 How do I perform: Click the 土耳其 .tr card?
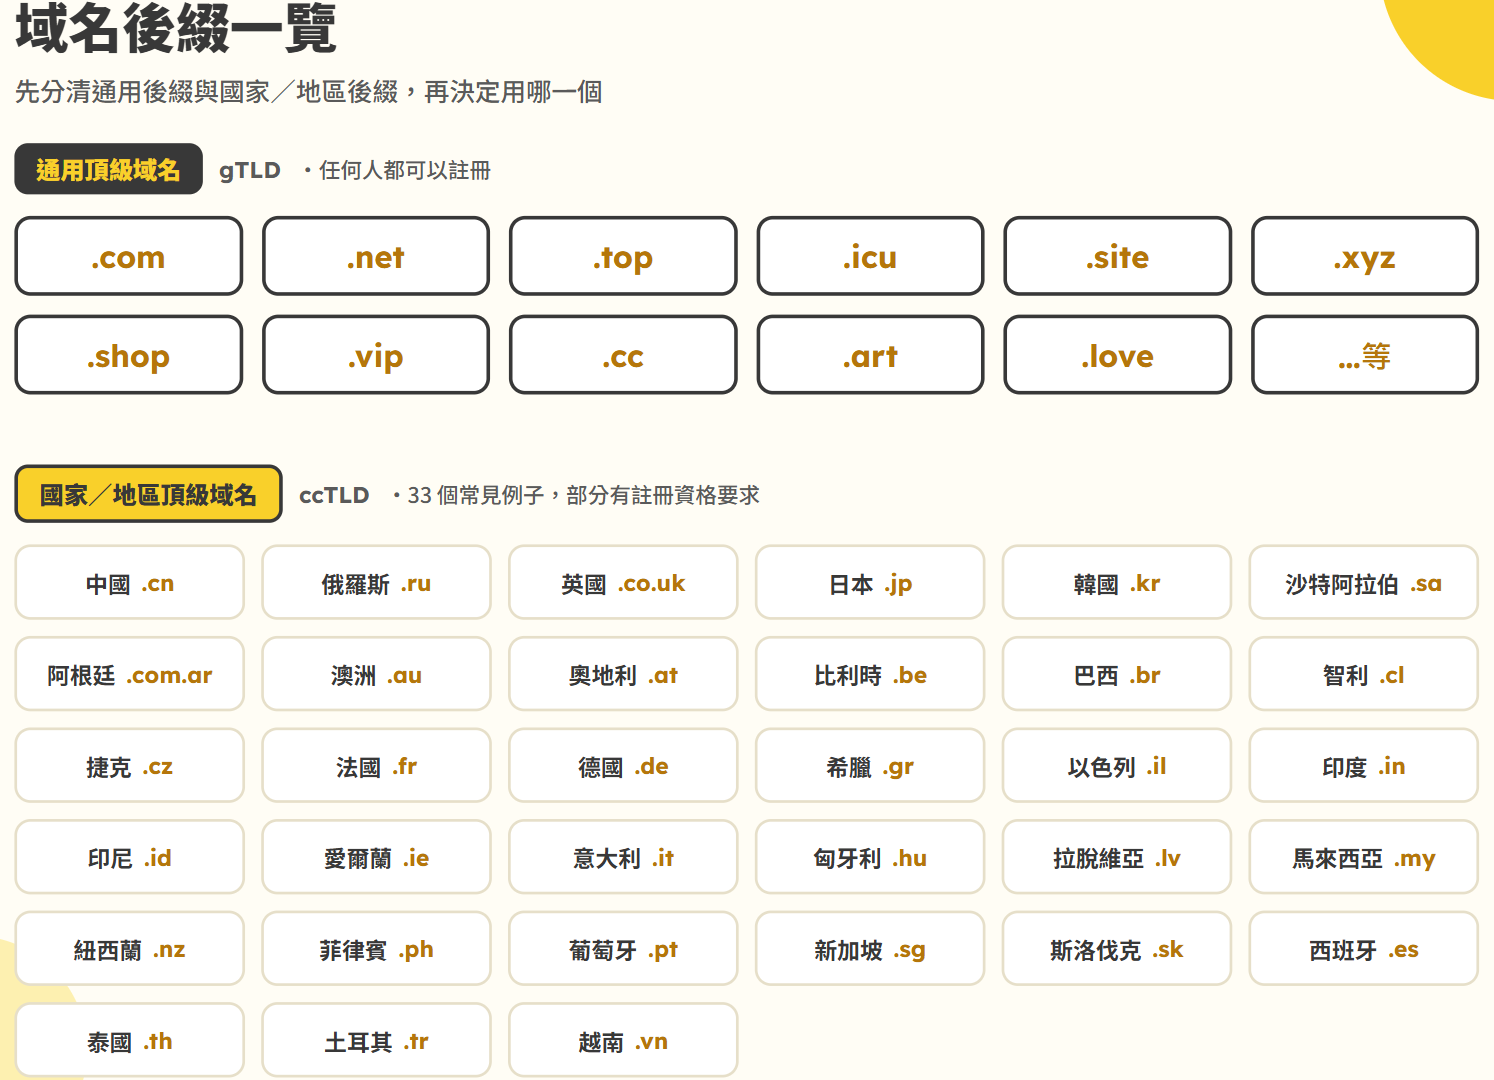coord(376,1040)
